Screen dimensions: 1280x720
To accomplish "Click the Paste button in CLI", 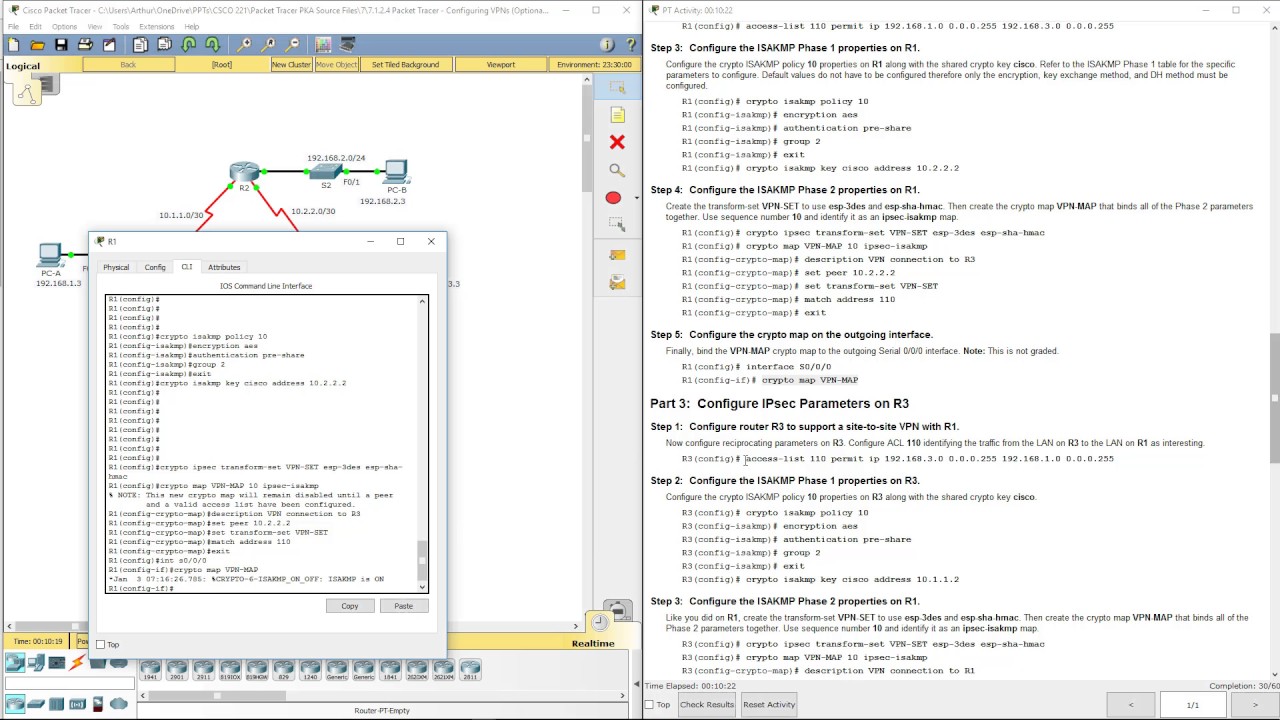I will tap(404, 606).
